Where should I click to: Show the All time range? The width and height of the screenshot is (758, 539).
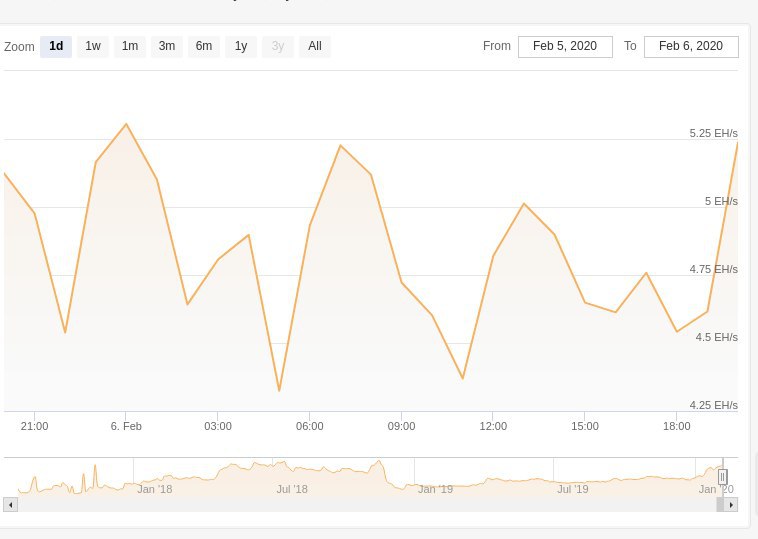315,46
